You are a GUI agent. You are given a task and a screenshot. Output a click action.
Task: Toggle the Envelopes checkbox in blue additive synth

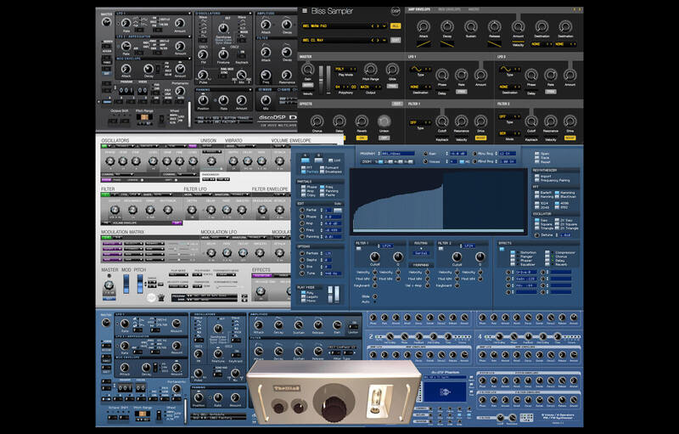322,172
